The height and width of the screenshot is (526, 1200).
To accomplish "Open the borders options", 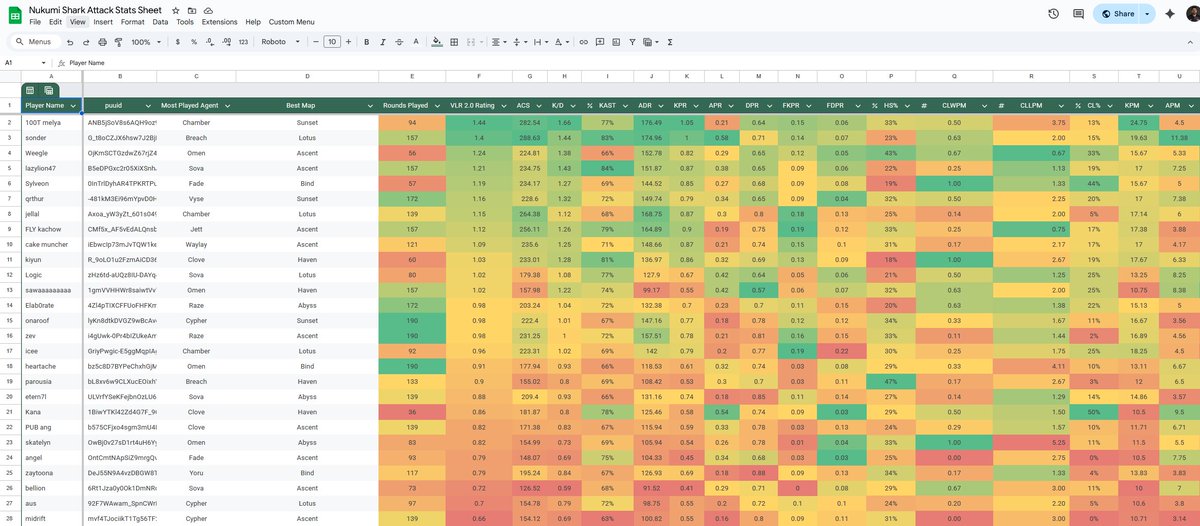I will [x=454, y=42].
